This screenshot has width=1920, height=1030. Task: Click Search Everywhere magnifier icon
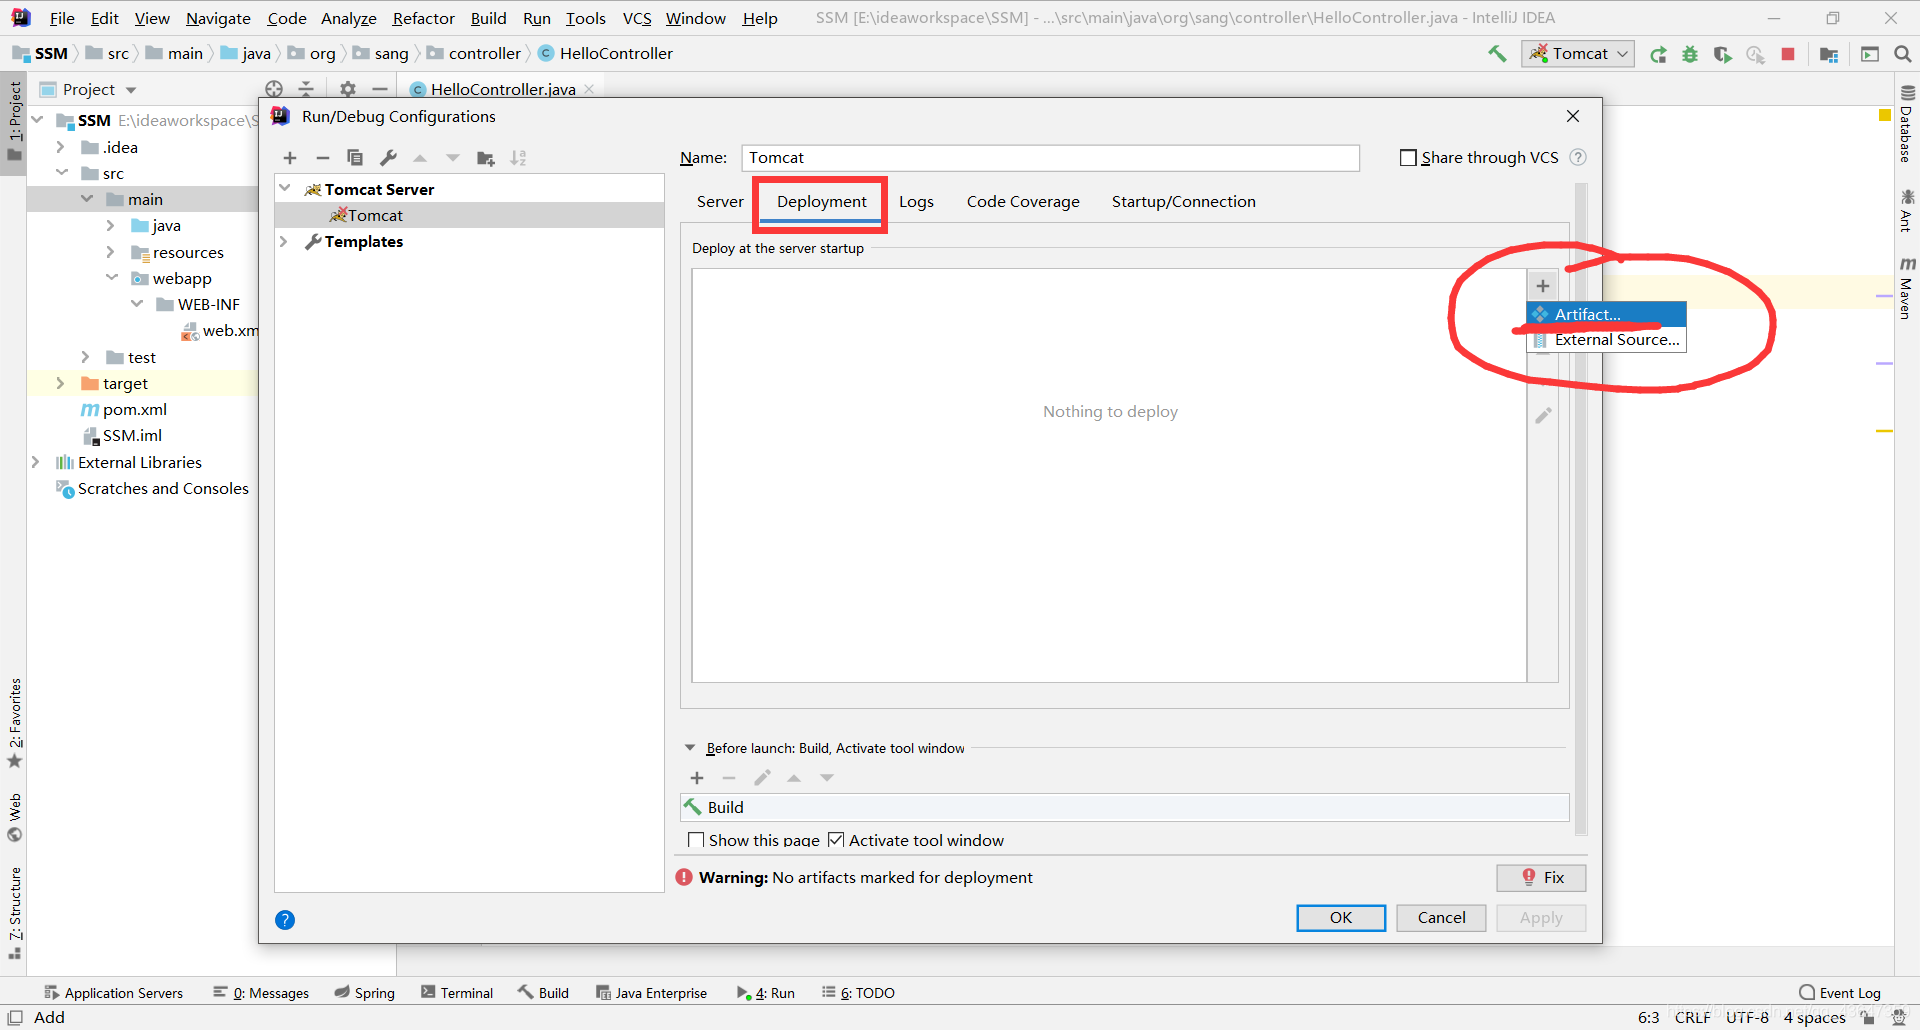pos(1903,54)
